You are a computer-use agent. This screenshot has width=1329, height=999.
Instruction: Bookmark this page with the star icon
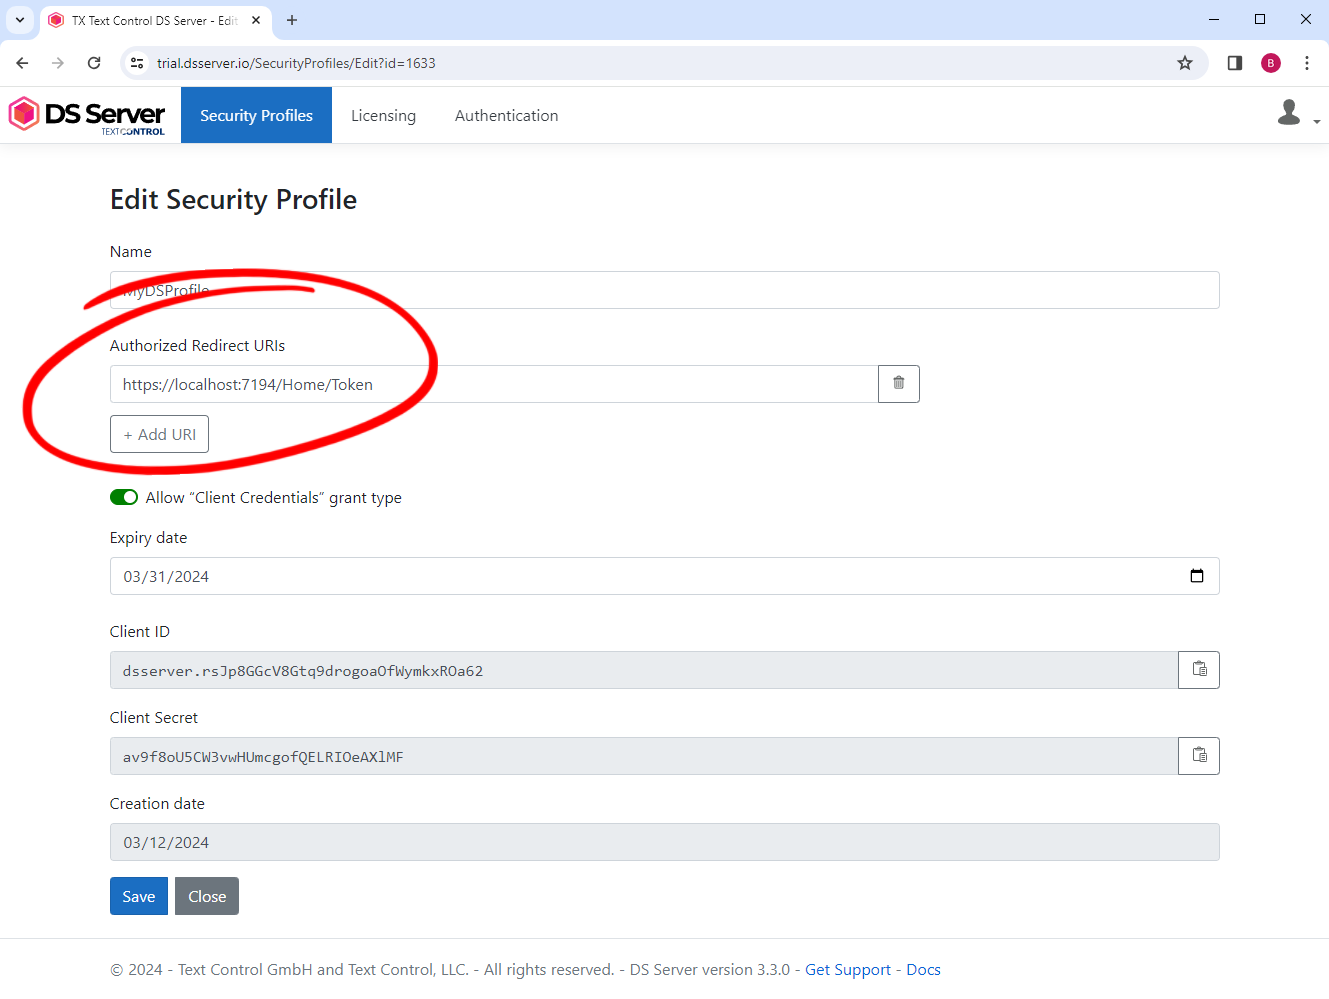(x=1185, y=63)
